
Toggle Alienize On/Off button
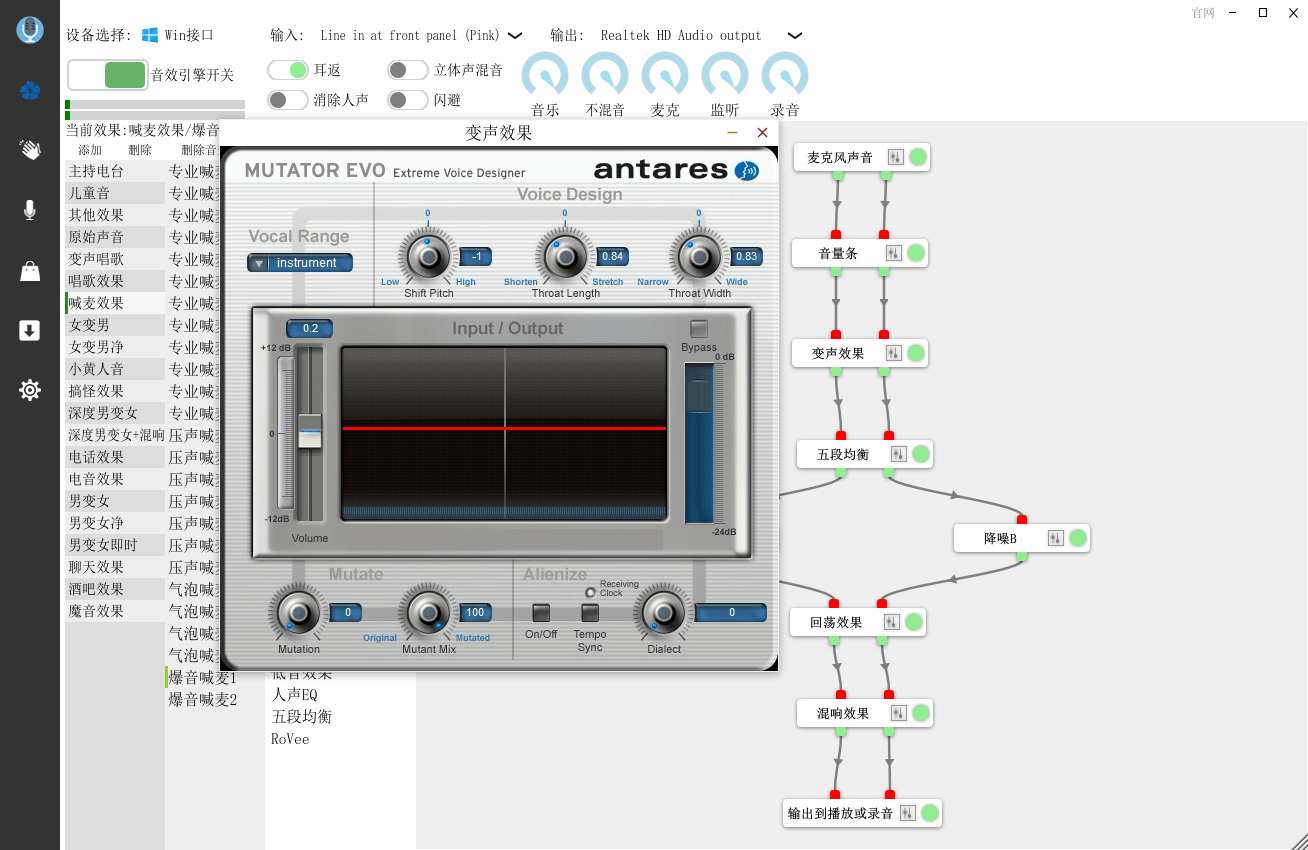pos(541,613)
